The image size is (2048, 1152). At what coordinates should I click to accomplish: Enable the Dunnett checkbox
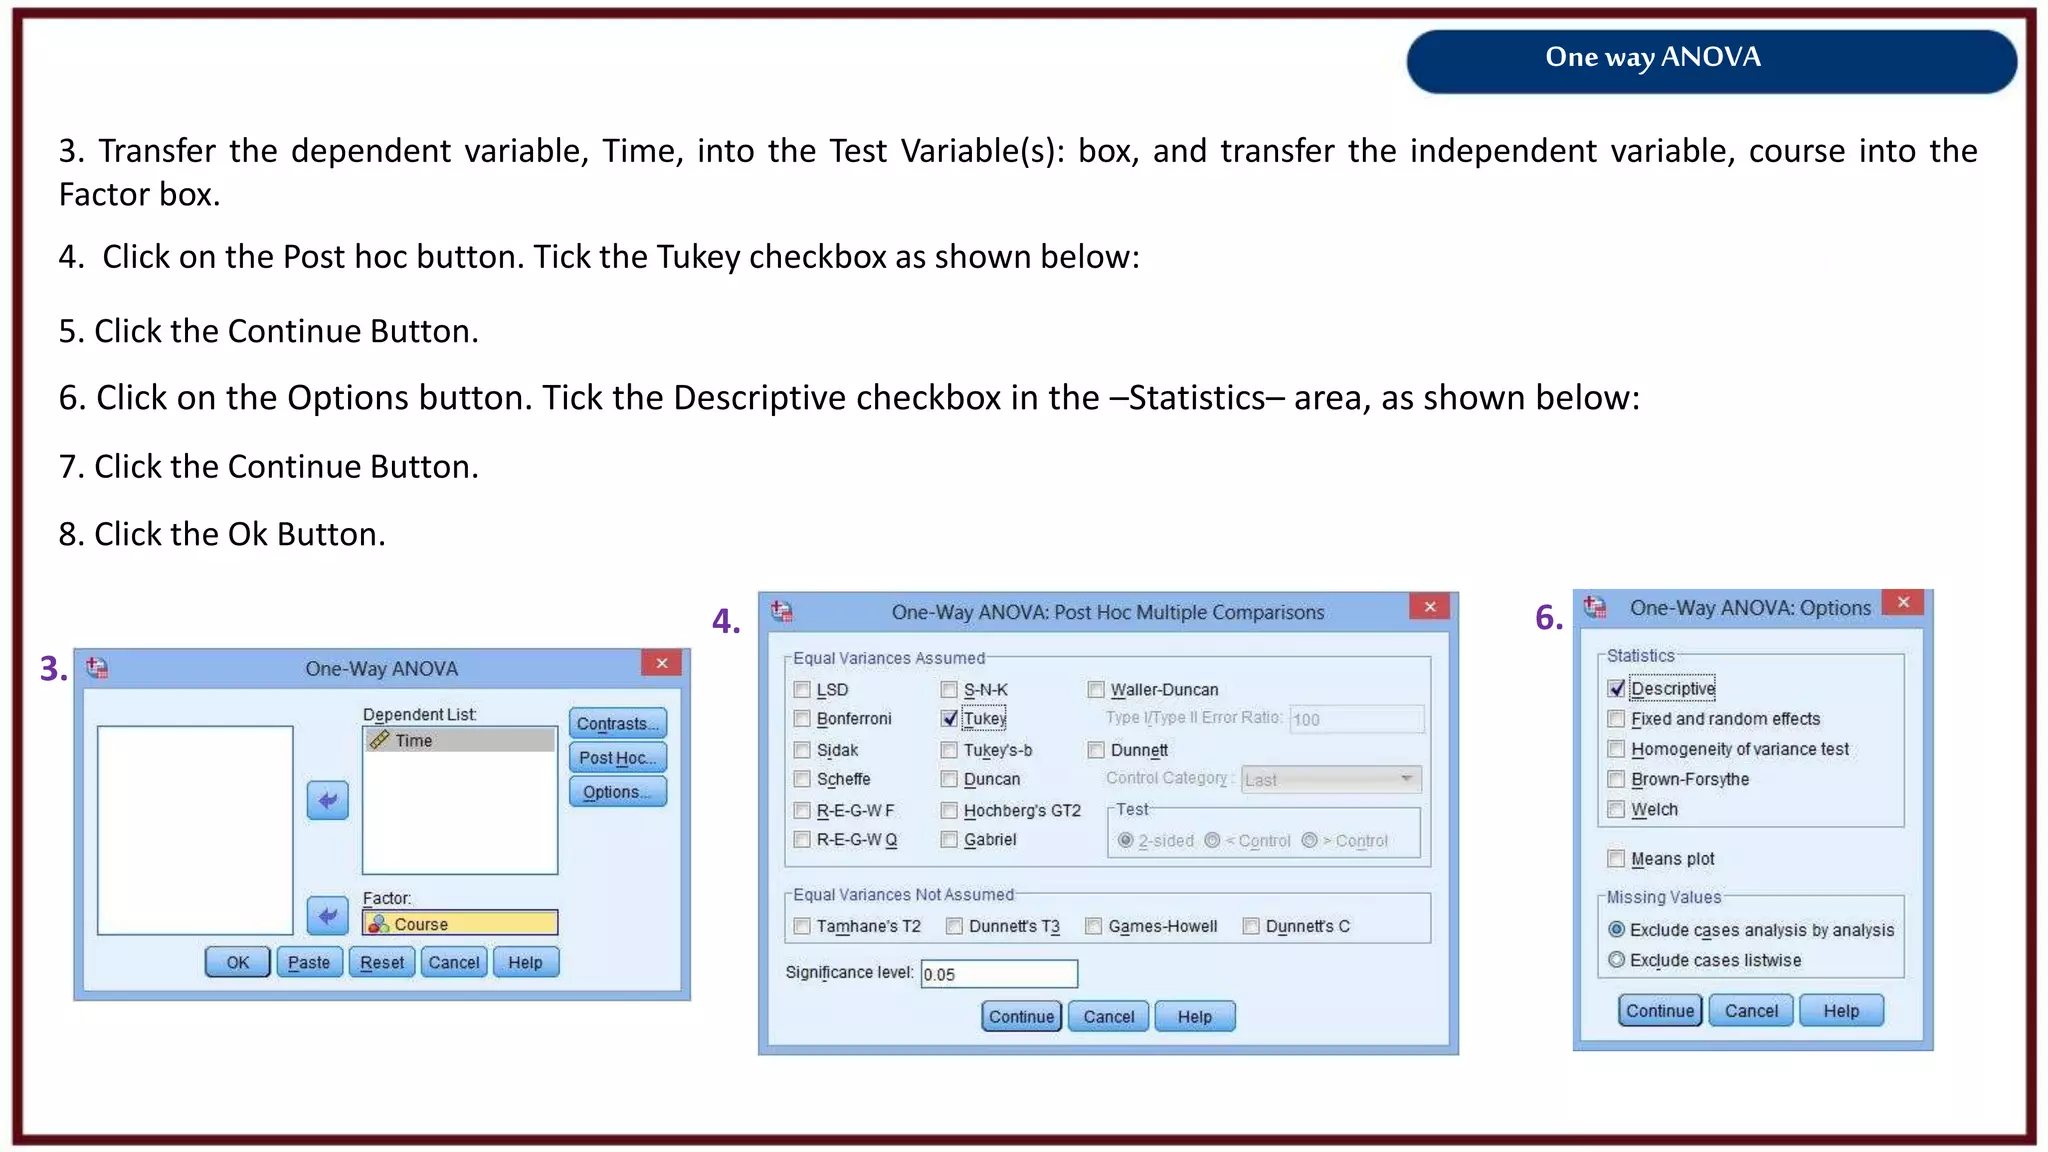[1096, 749]
